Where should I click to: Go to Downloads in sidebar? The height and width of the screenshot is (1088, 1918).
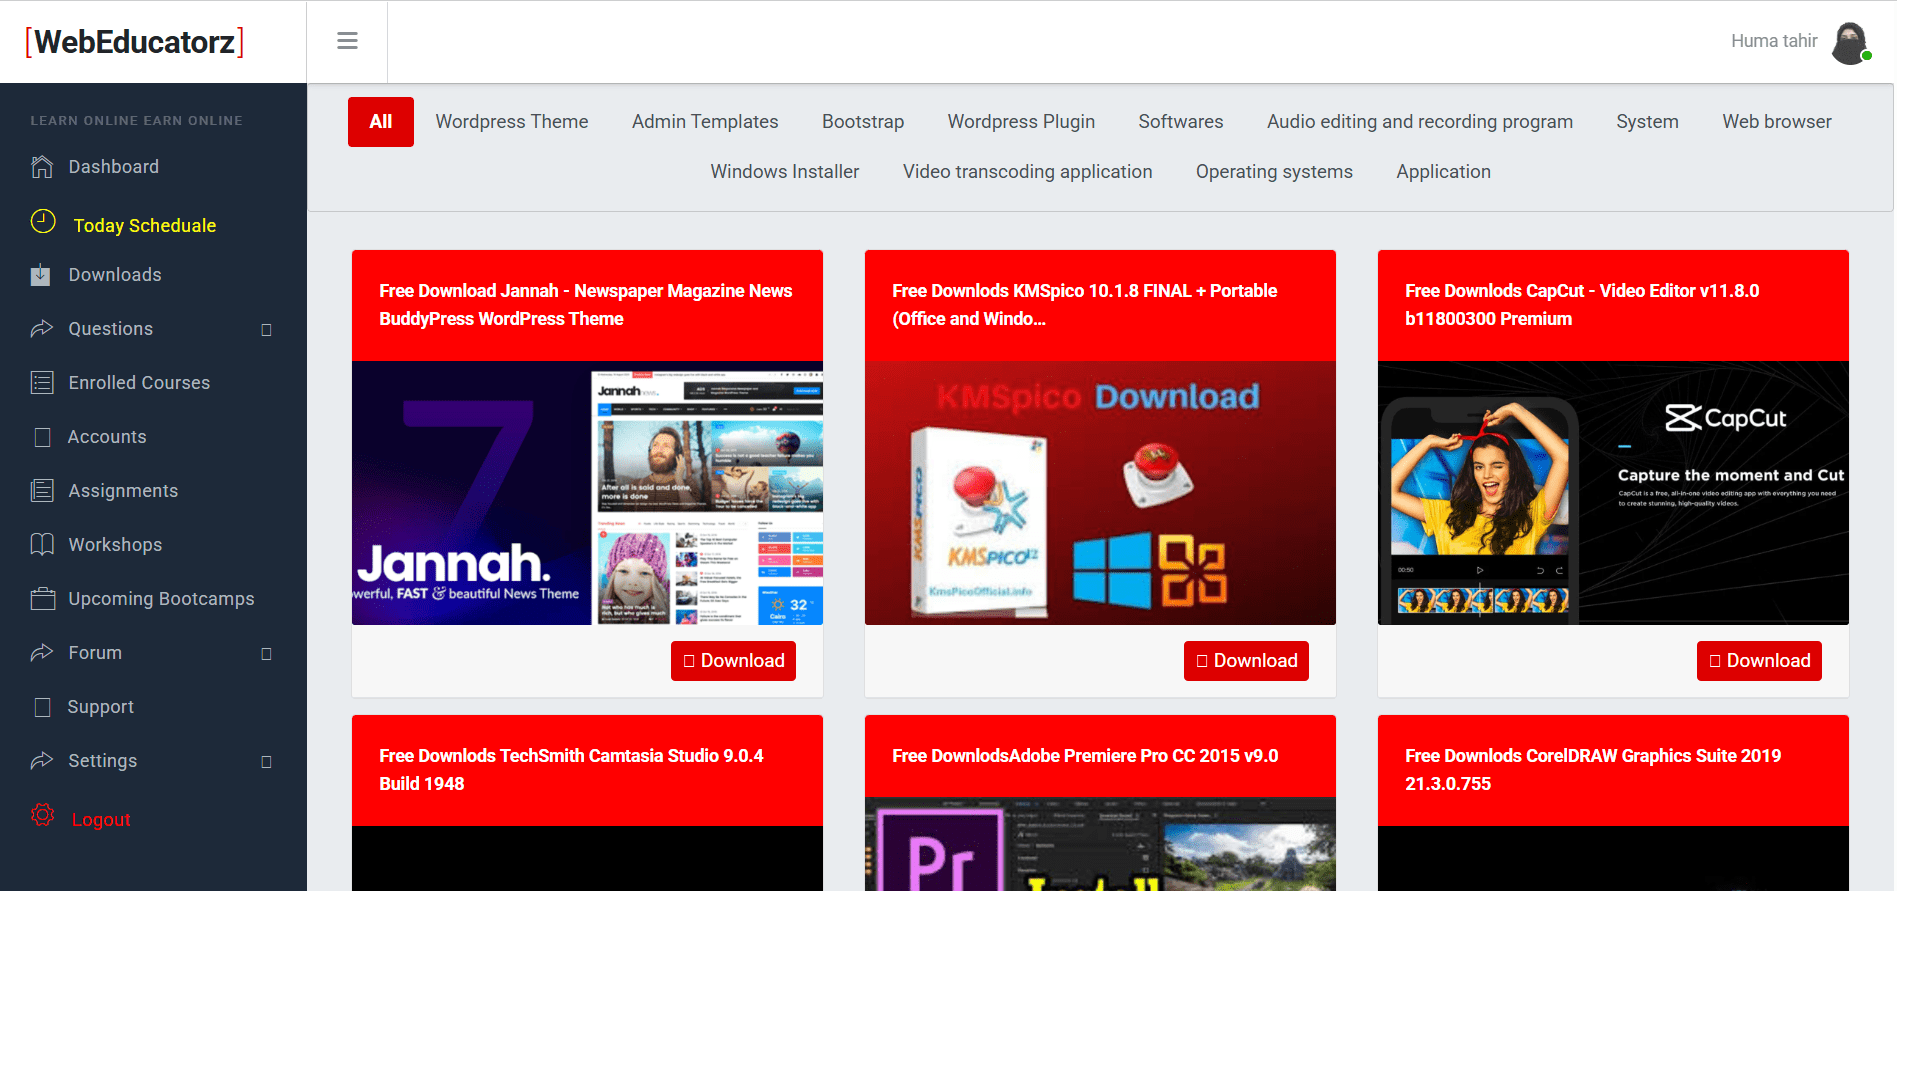pyautogui.click(x=115, y=275)
